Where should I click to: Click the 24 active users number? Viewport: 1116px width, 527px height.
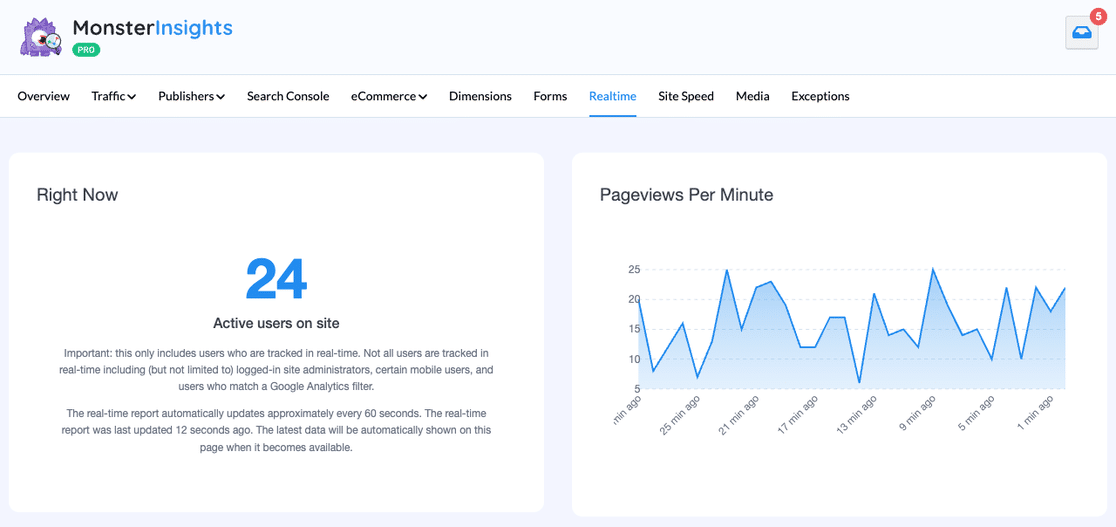pos(276,280)
